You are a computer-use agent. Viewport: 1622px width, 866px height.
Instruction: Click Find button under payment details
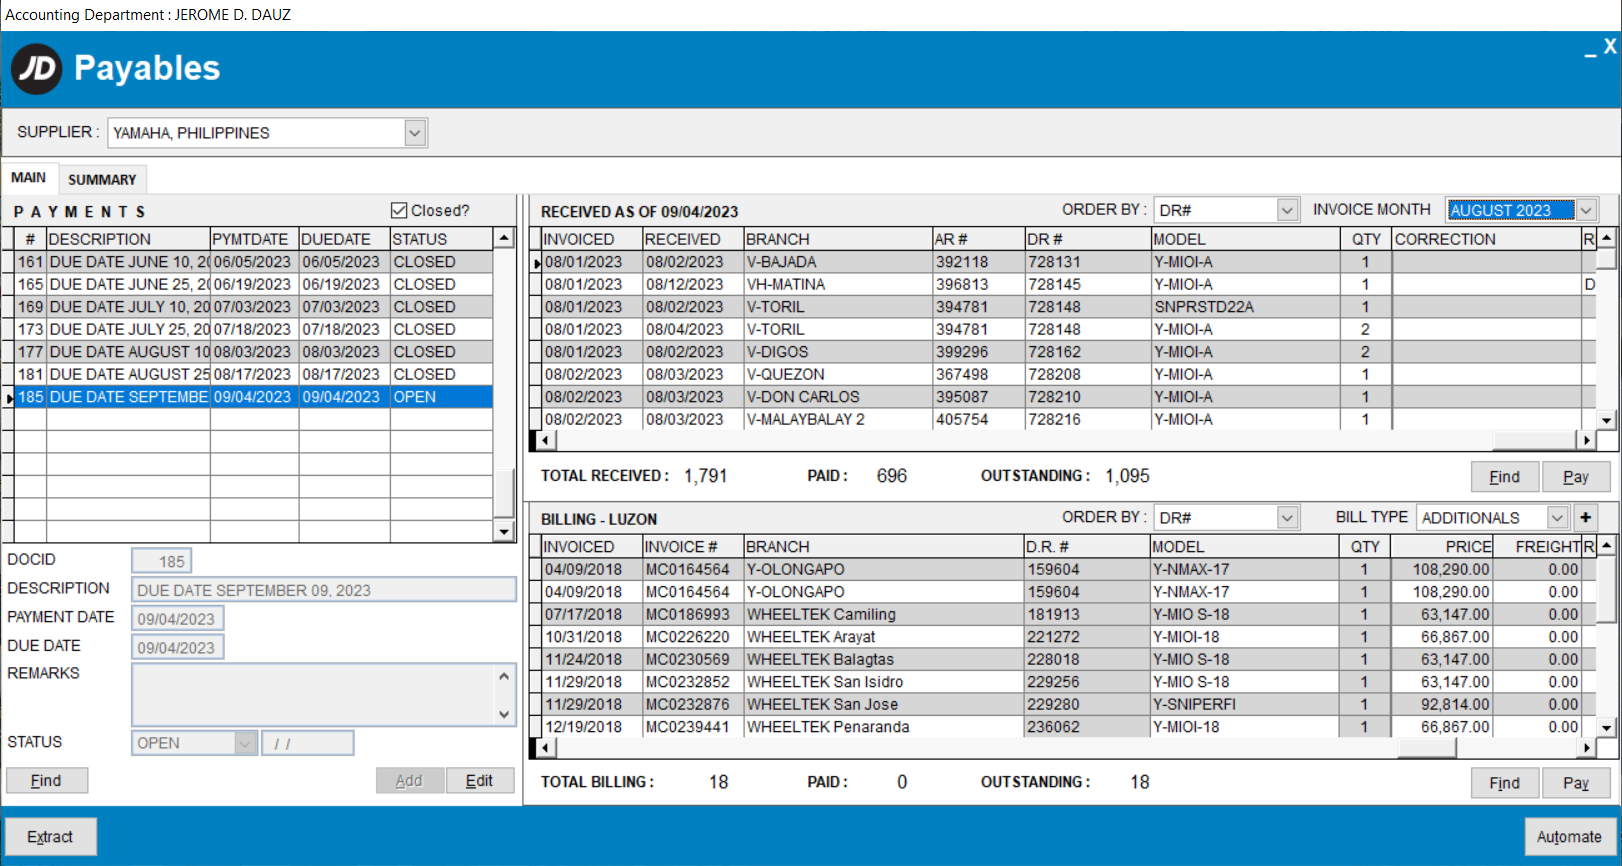tap(47, 780)
